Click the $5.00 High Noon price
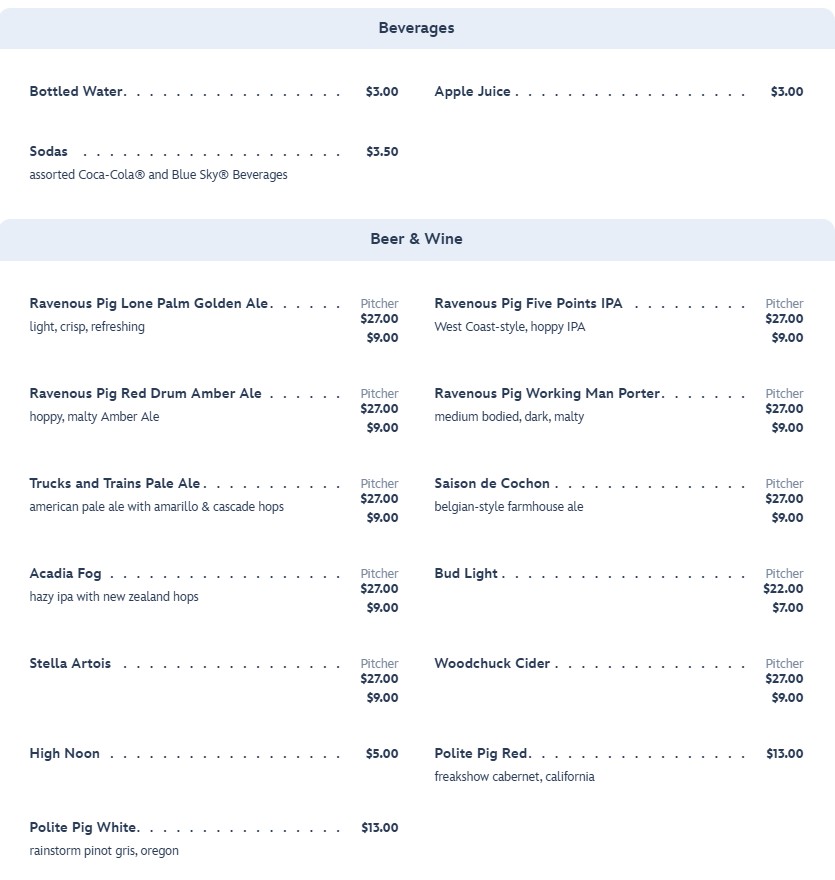This screenshot has width=835, height=880. [382, 754]
